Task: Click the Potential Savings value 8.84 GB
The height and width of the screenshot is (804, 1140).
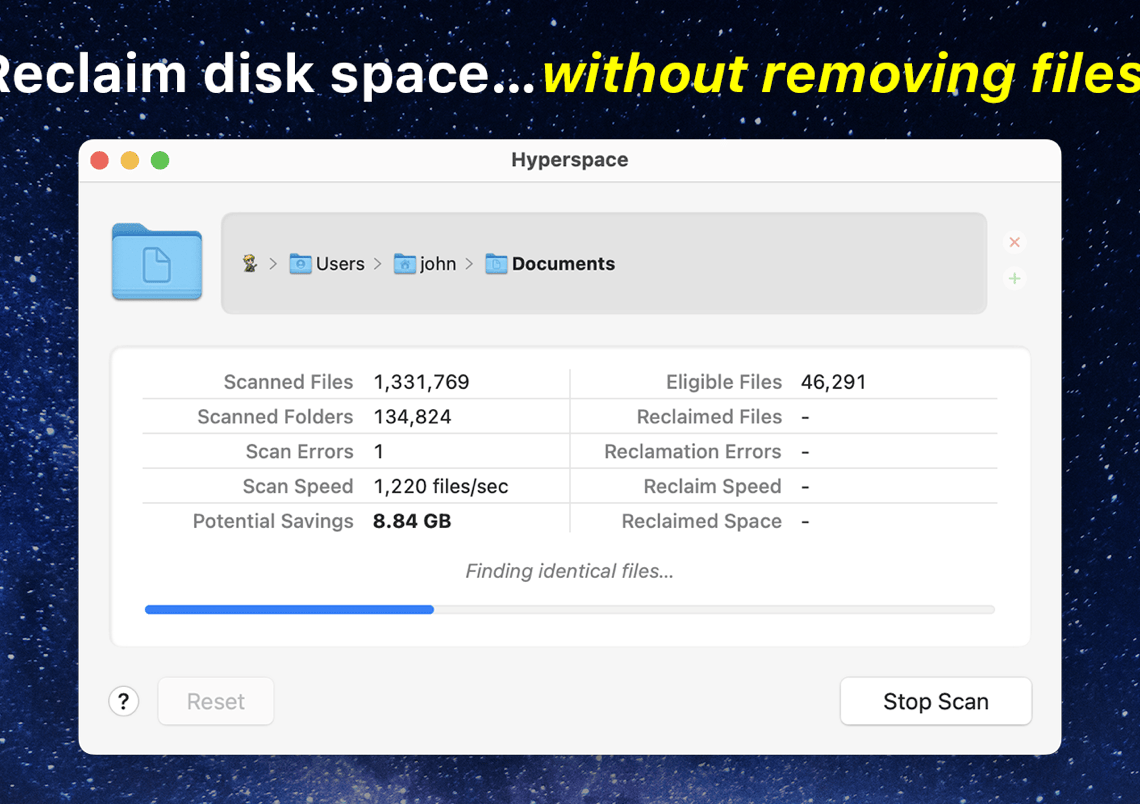Action: click(412, 521)
